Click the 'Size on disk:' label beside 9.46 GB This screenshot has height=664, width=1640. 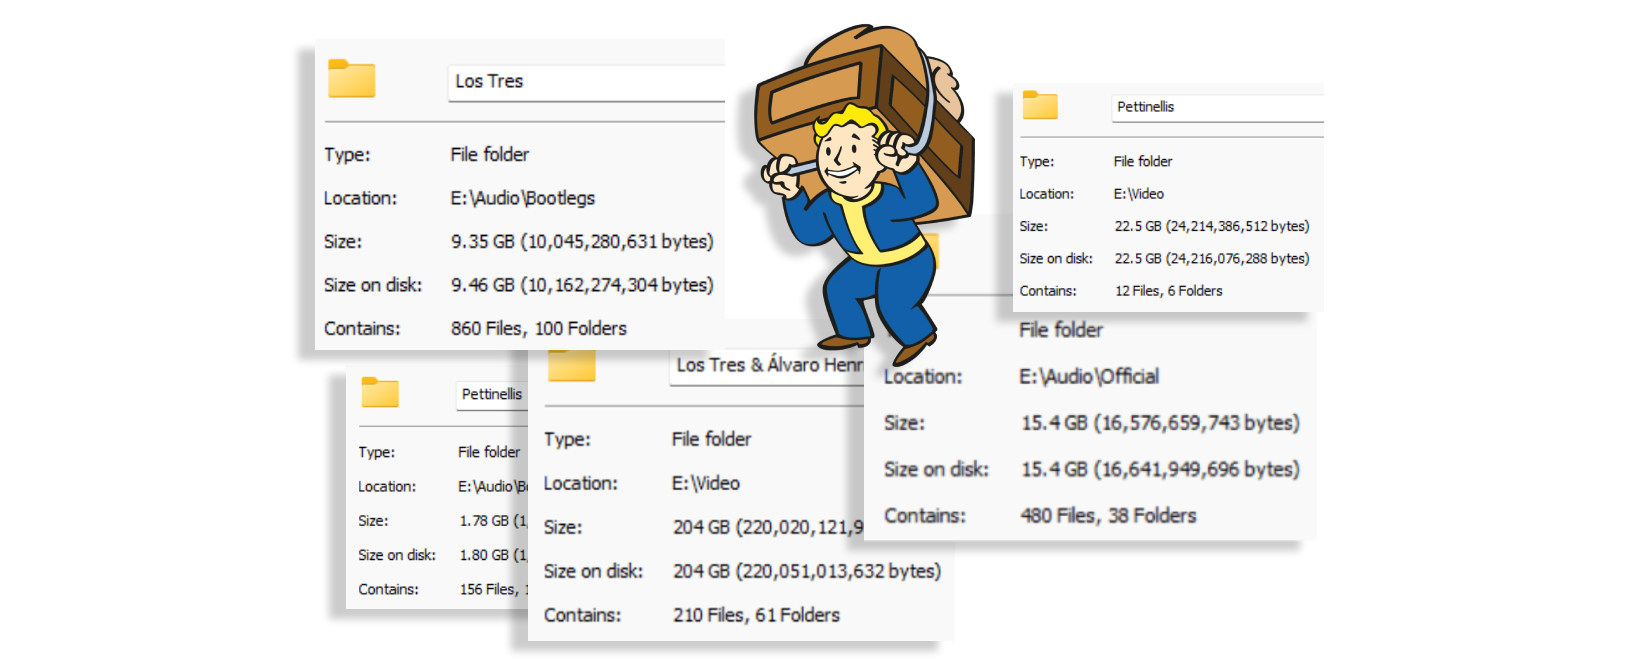point(373,285)
